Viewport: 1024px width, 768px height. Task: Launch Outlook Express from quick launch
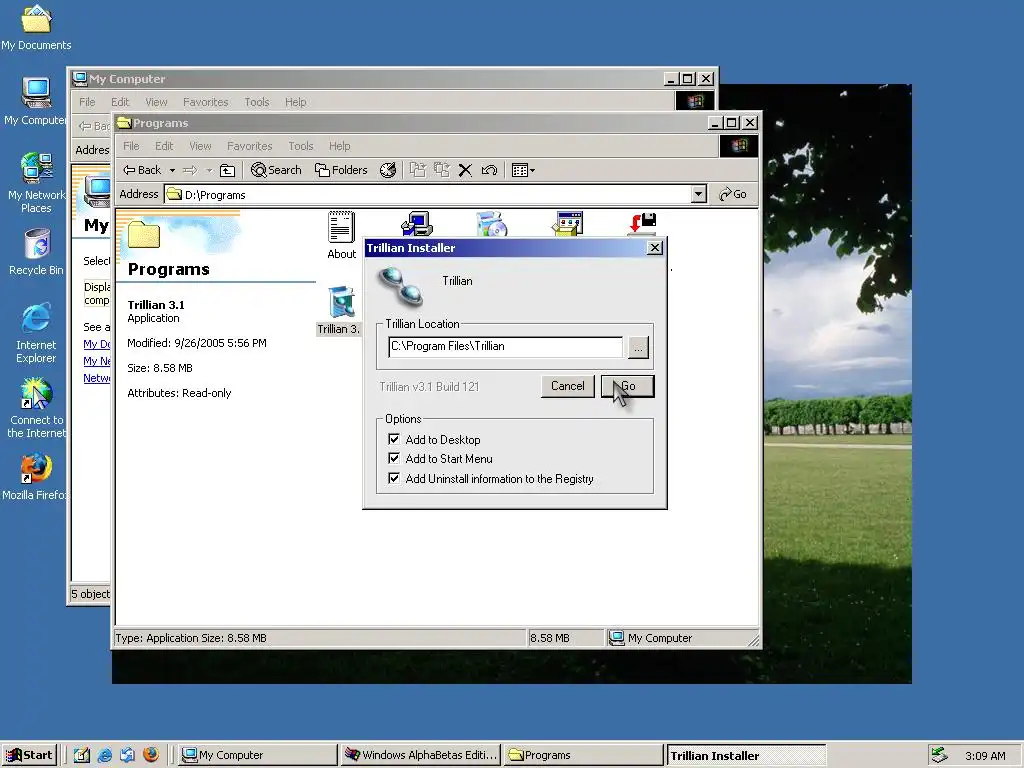tap(127, 755)
